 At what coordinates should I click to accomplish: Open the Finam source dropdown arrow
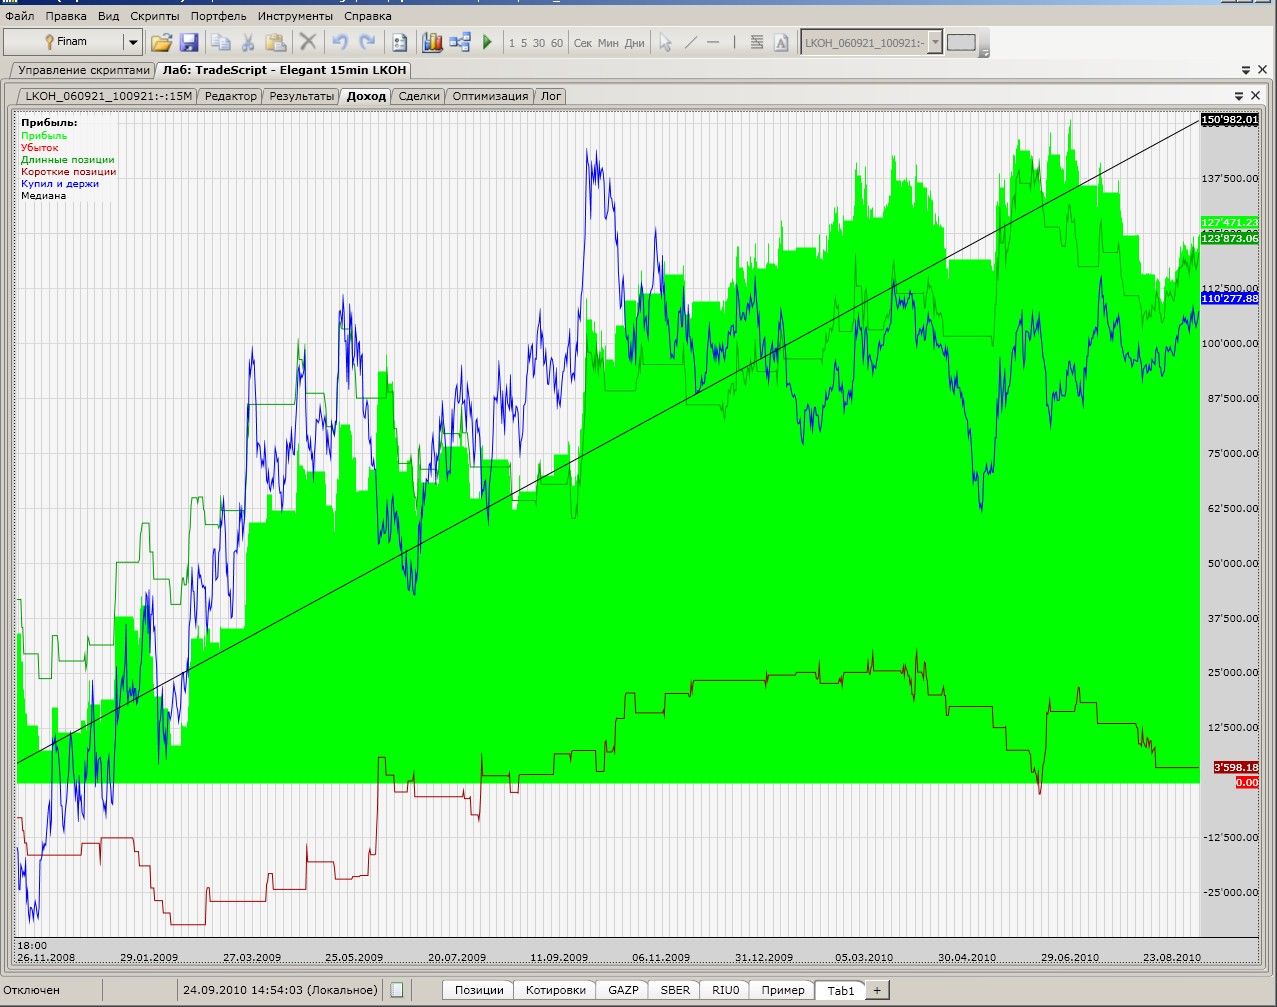pyautogui.click(x=132, y=42)
